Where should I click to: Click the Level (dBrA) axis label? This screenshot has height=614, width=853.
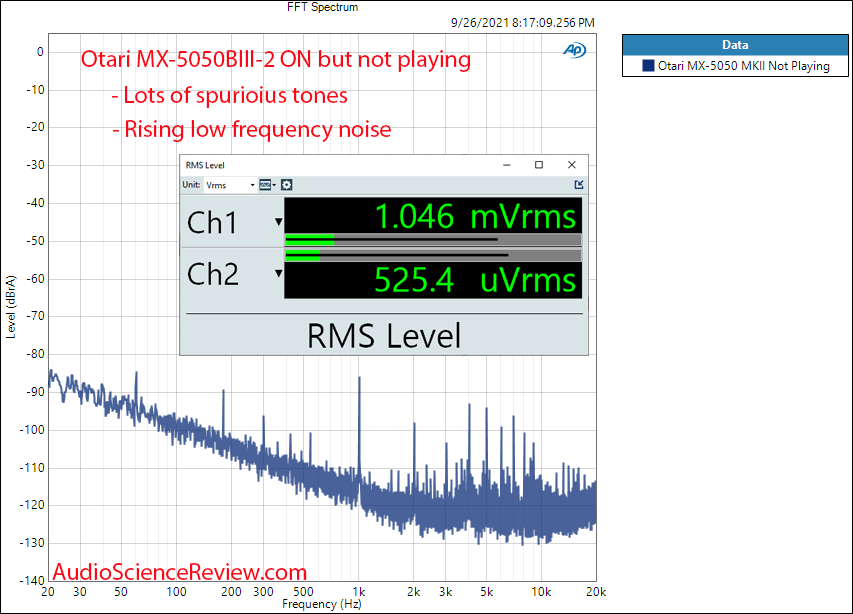(x=10, y=307)
